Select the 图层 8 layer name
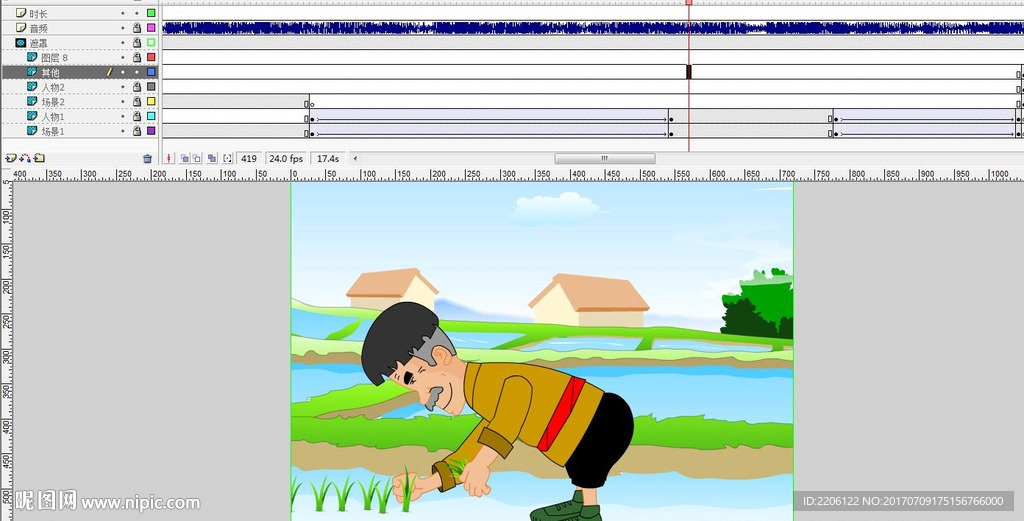 [x=54, y=57]
